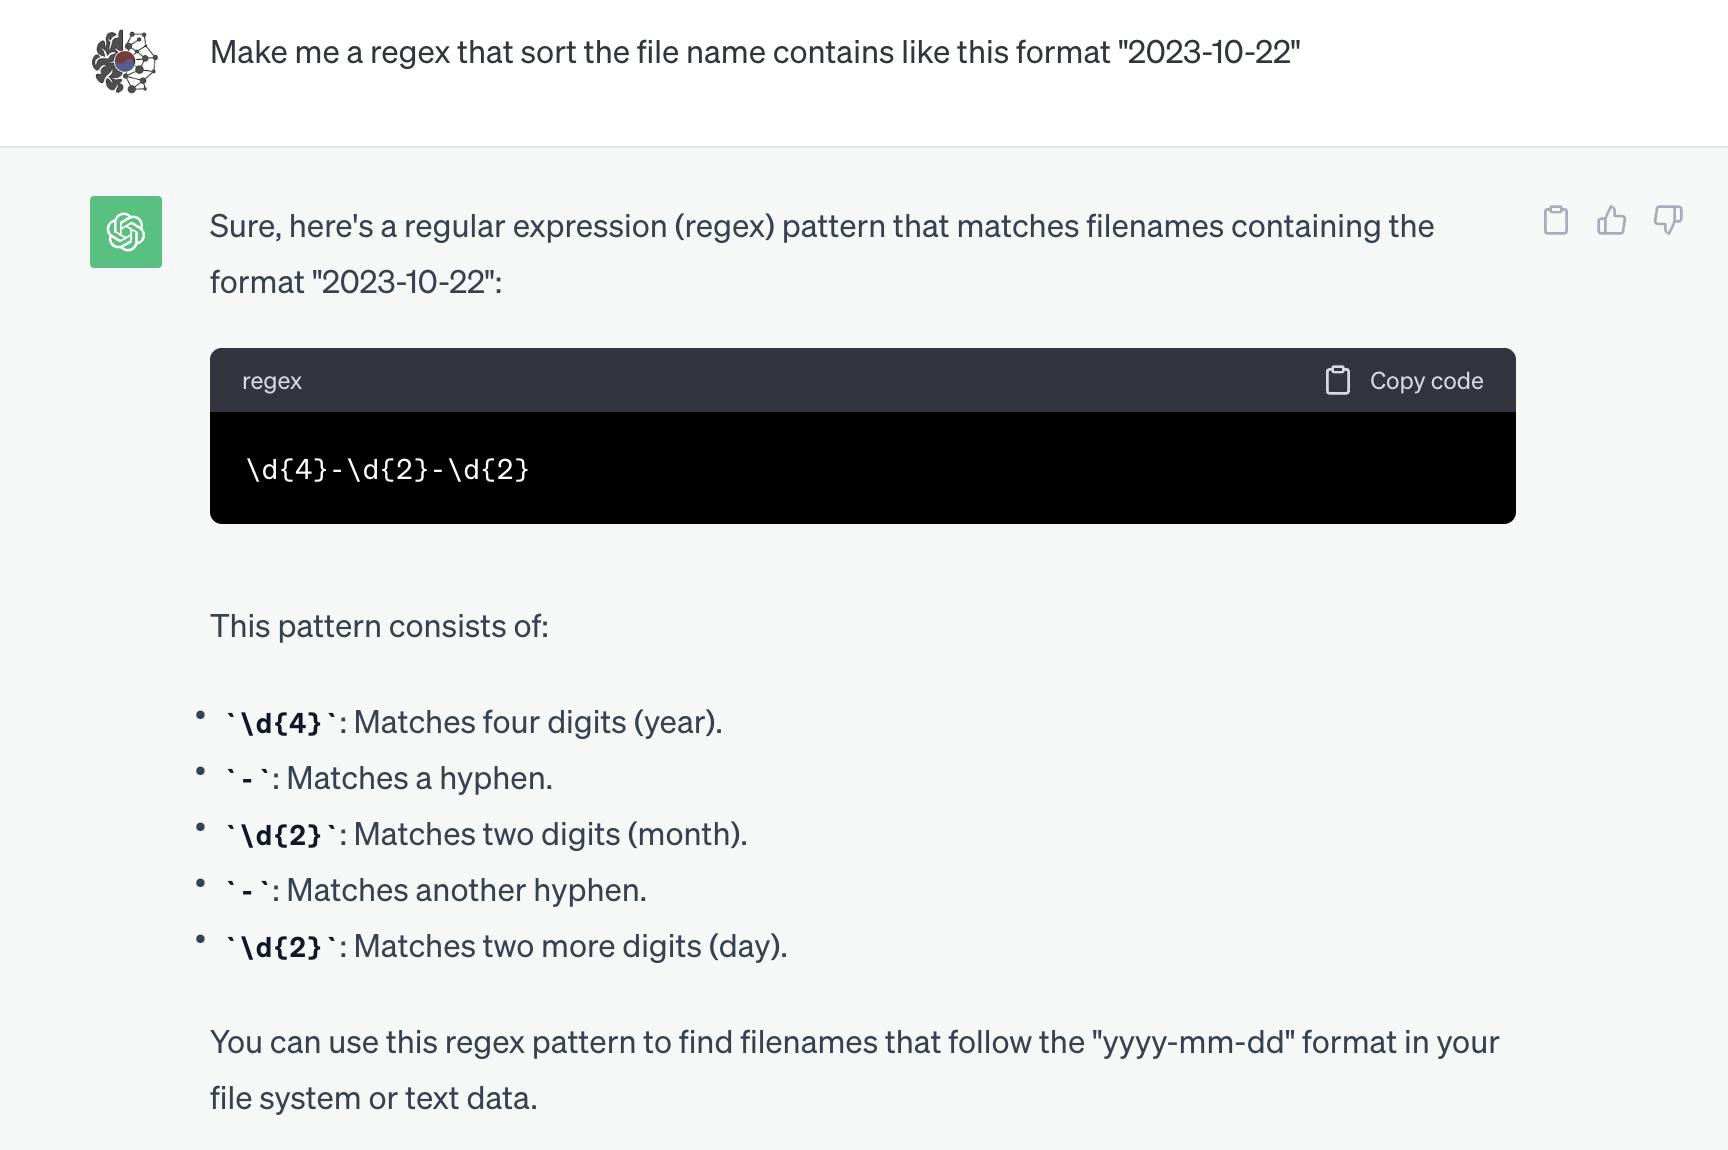
Task: Click the regex pattern inside the black code block
Action: [388, 469]
